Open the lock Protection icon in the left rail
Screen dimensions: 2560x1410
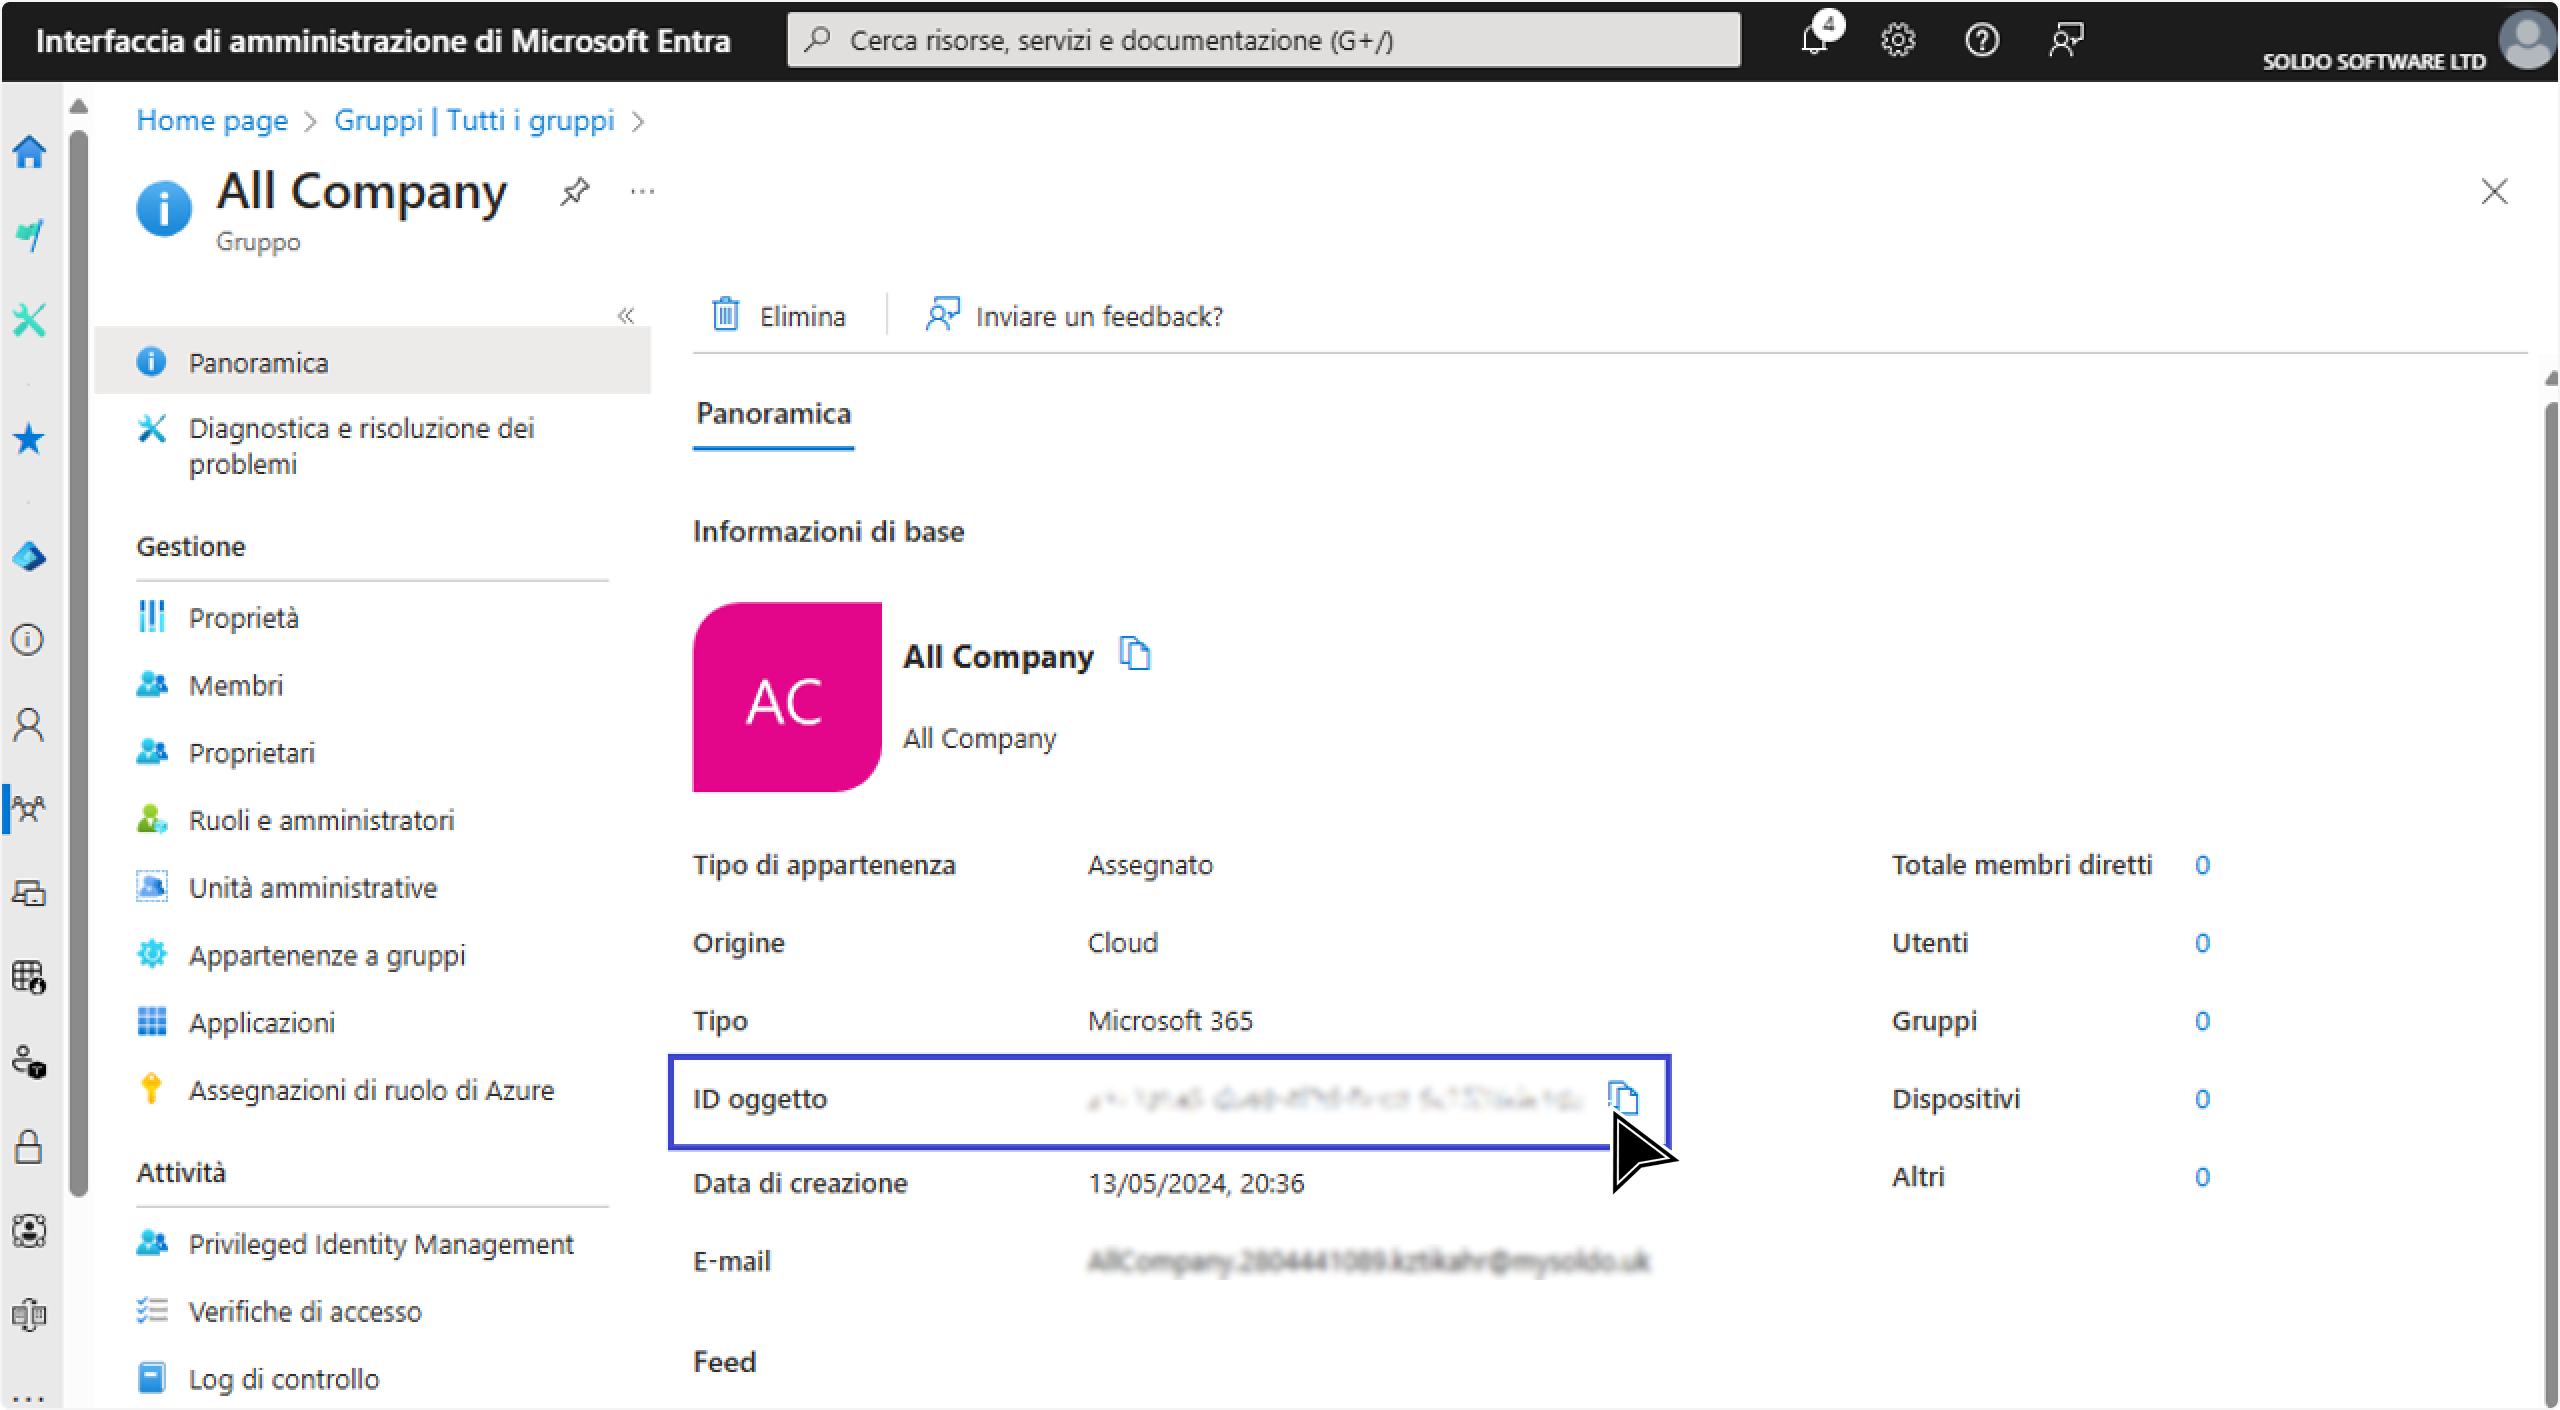29,1146
